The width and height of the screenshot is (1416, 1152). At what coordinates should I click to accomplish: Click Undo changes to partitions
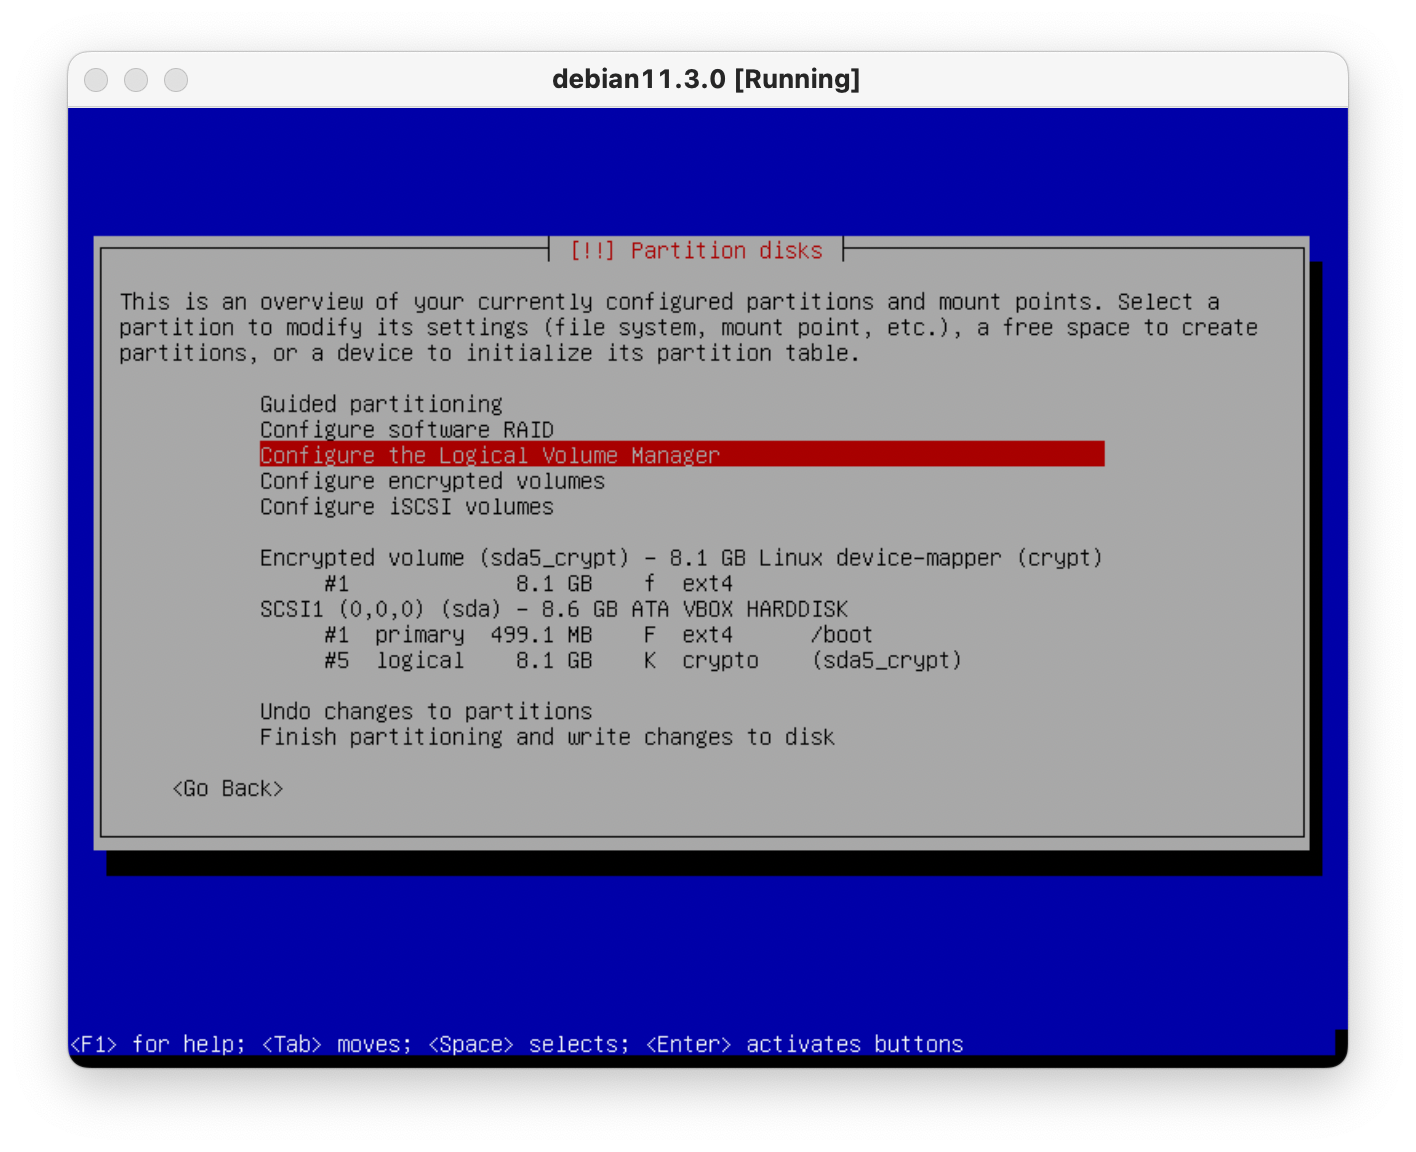[x=426, y=712]
